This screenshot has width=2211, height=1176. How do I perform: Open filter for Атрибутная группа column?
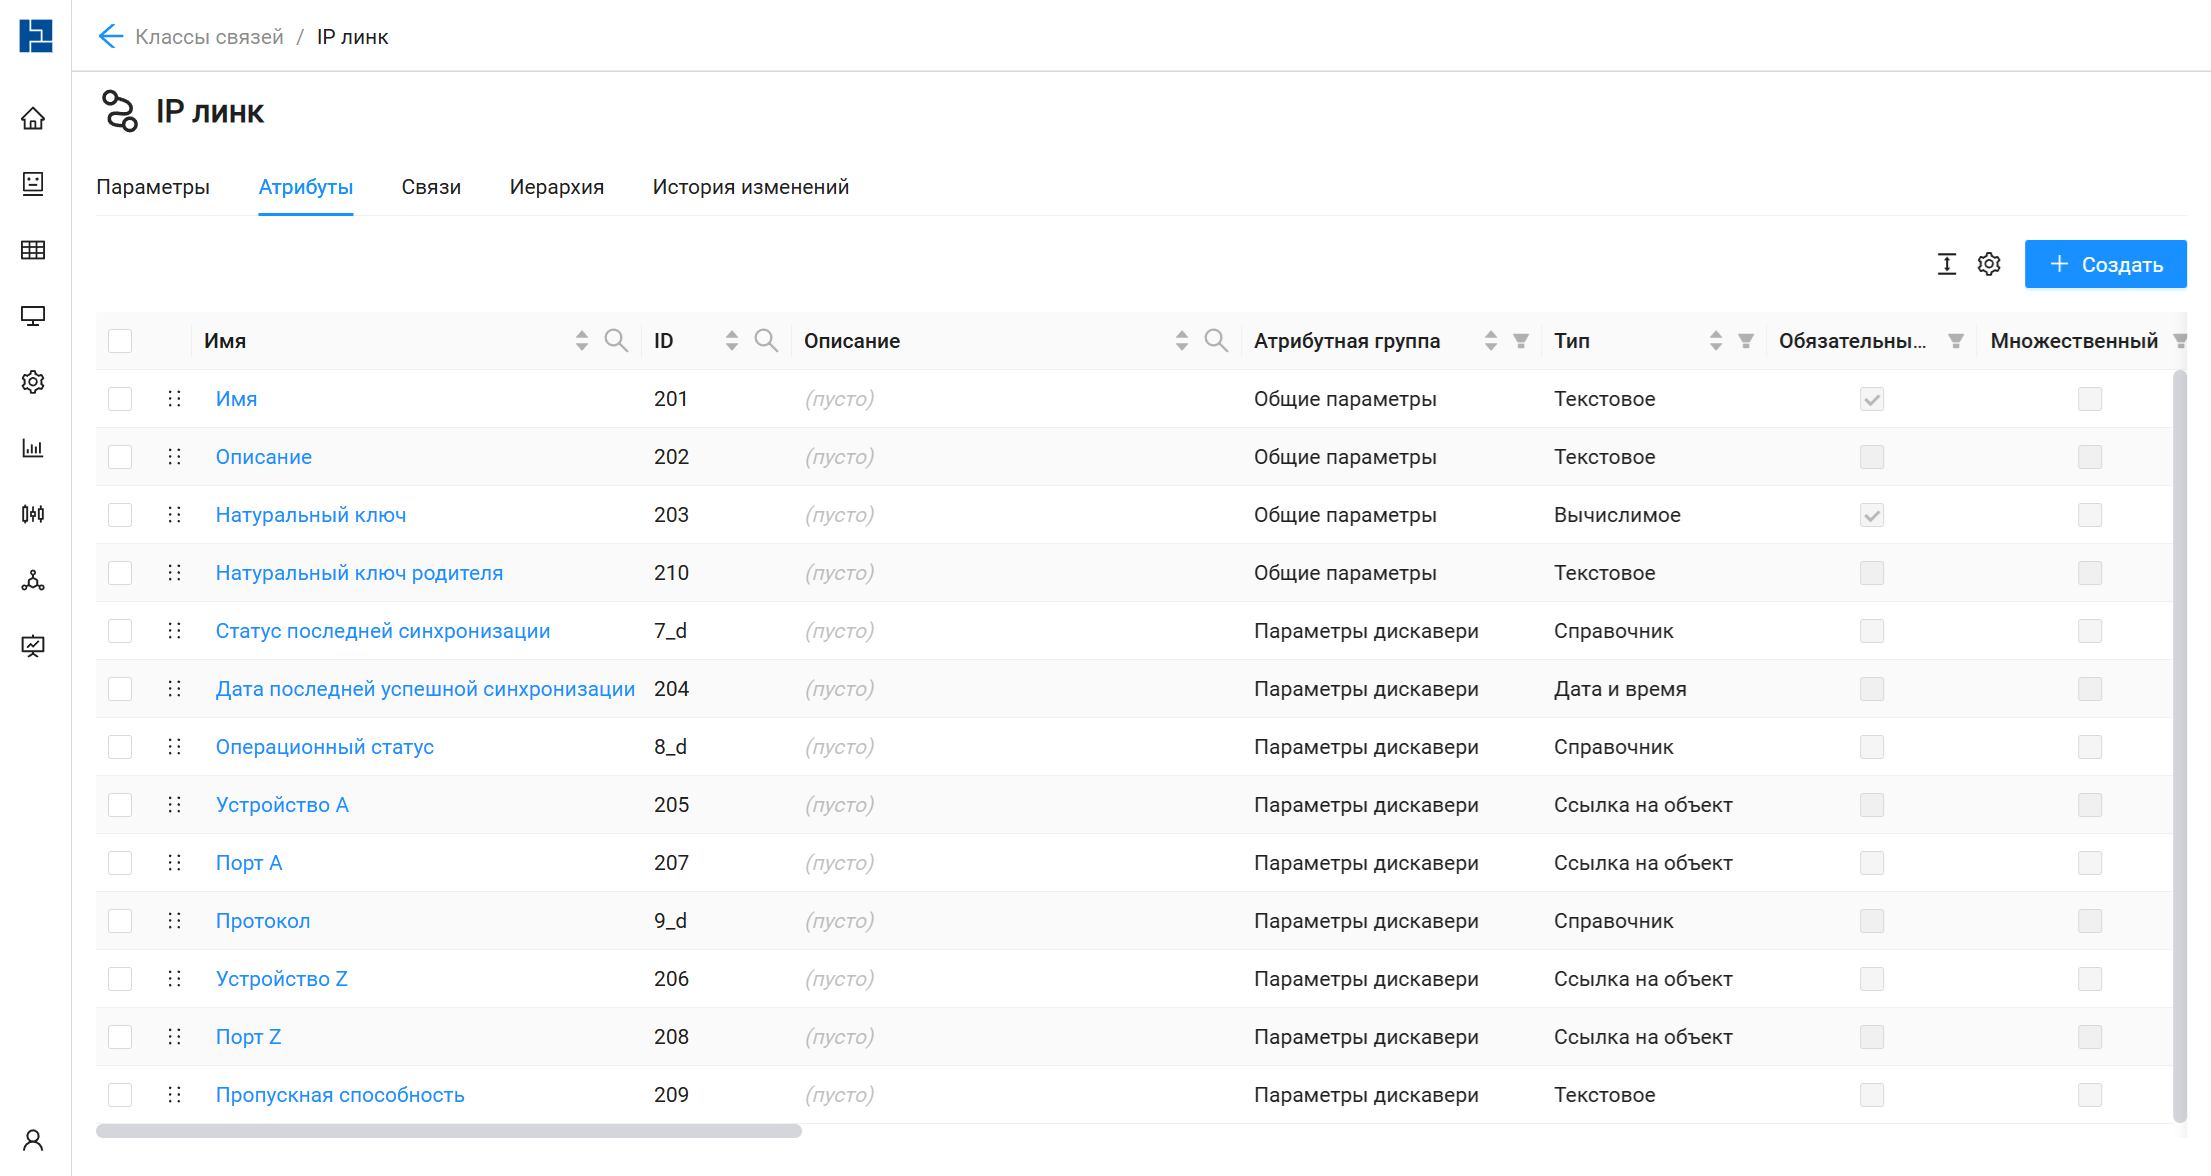click(x=1521, y=341)
